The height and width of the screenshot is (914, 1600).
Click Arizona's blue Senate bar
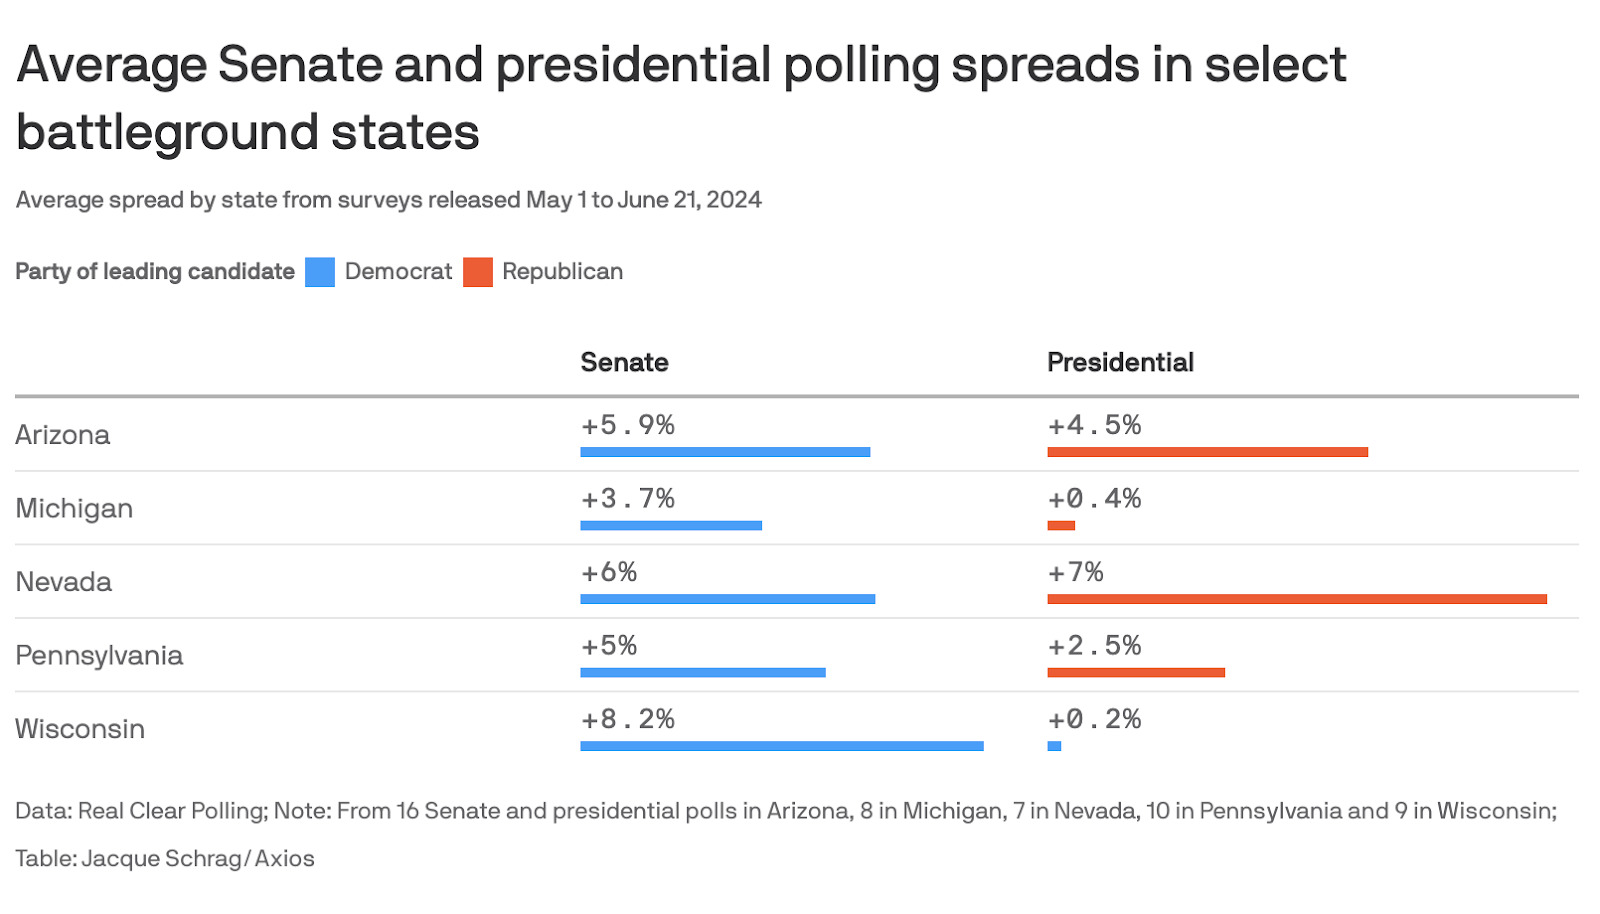point(725,452)
